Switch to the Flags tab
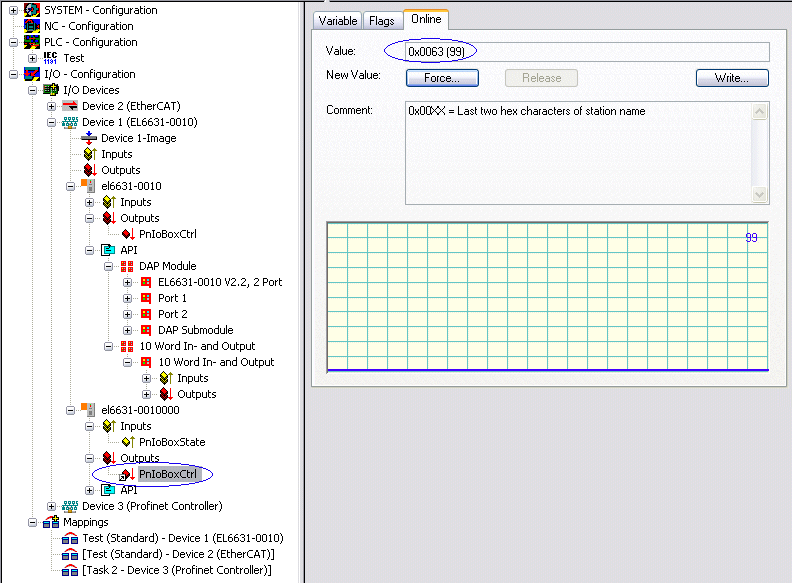The width and height of the screenshot is (792, 583). point(382,21)
